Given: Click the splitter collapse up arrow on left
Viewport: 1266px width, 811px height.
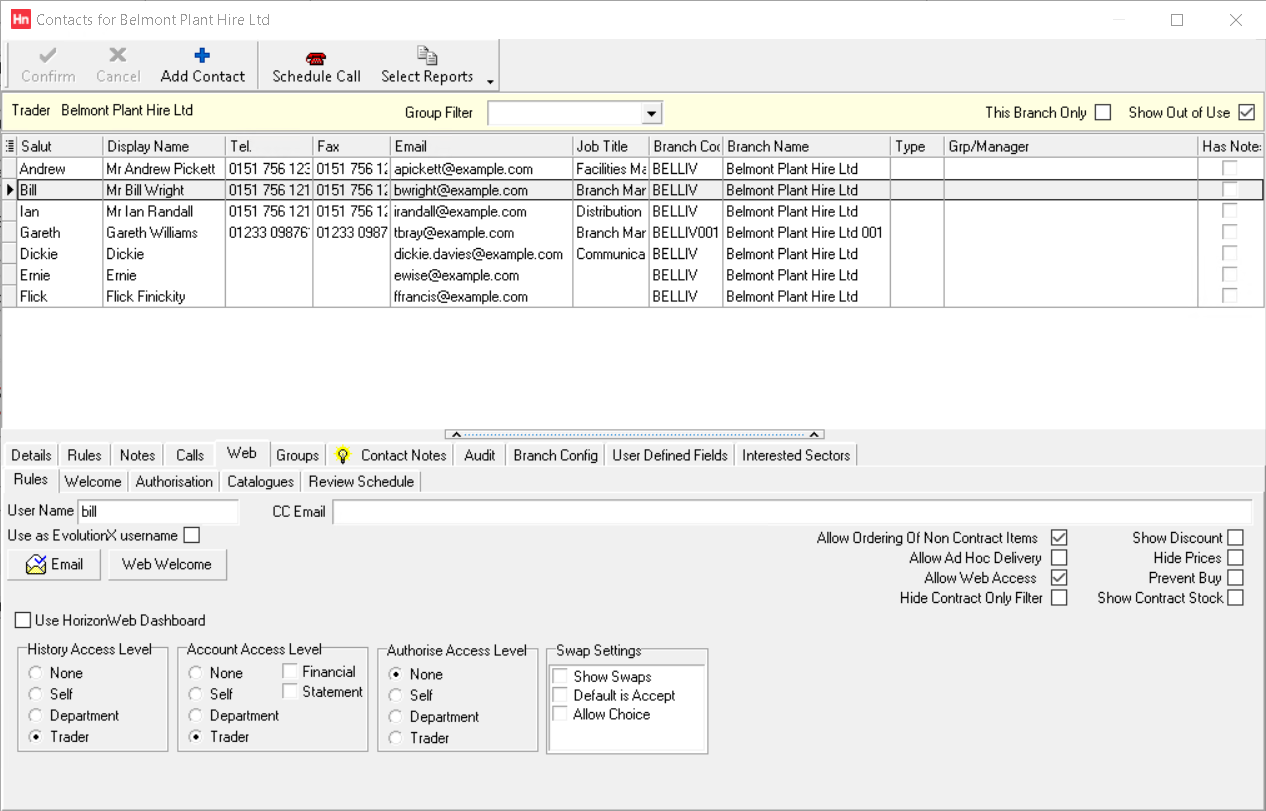Looking at the screenshot, I should (x=455, y=435).
